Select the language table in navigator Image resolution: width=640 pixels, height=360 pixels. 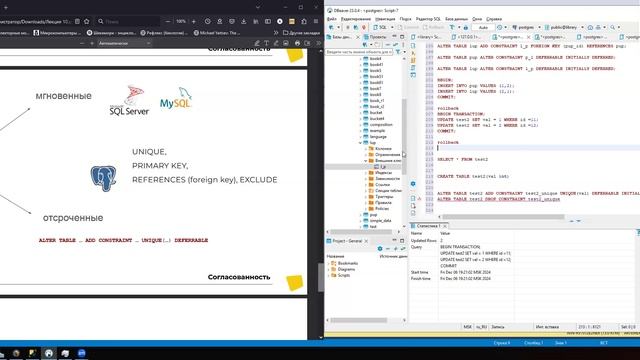point(378,136)
